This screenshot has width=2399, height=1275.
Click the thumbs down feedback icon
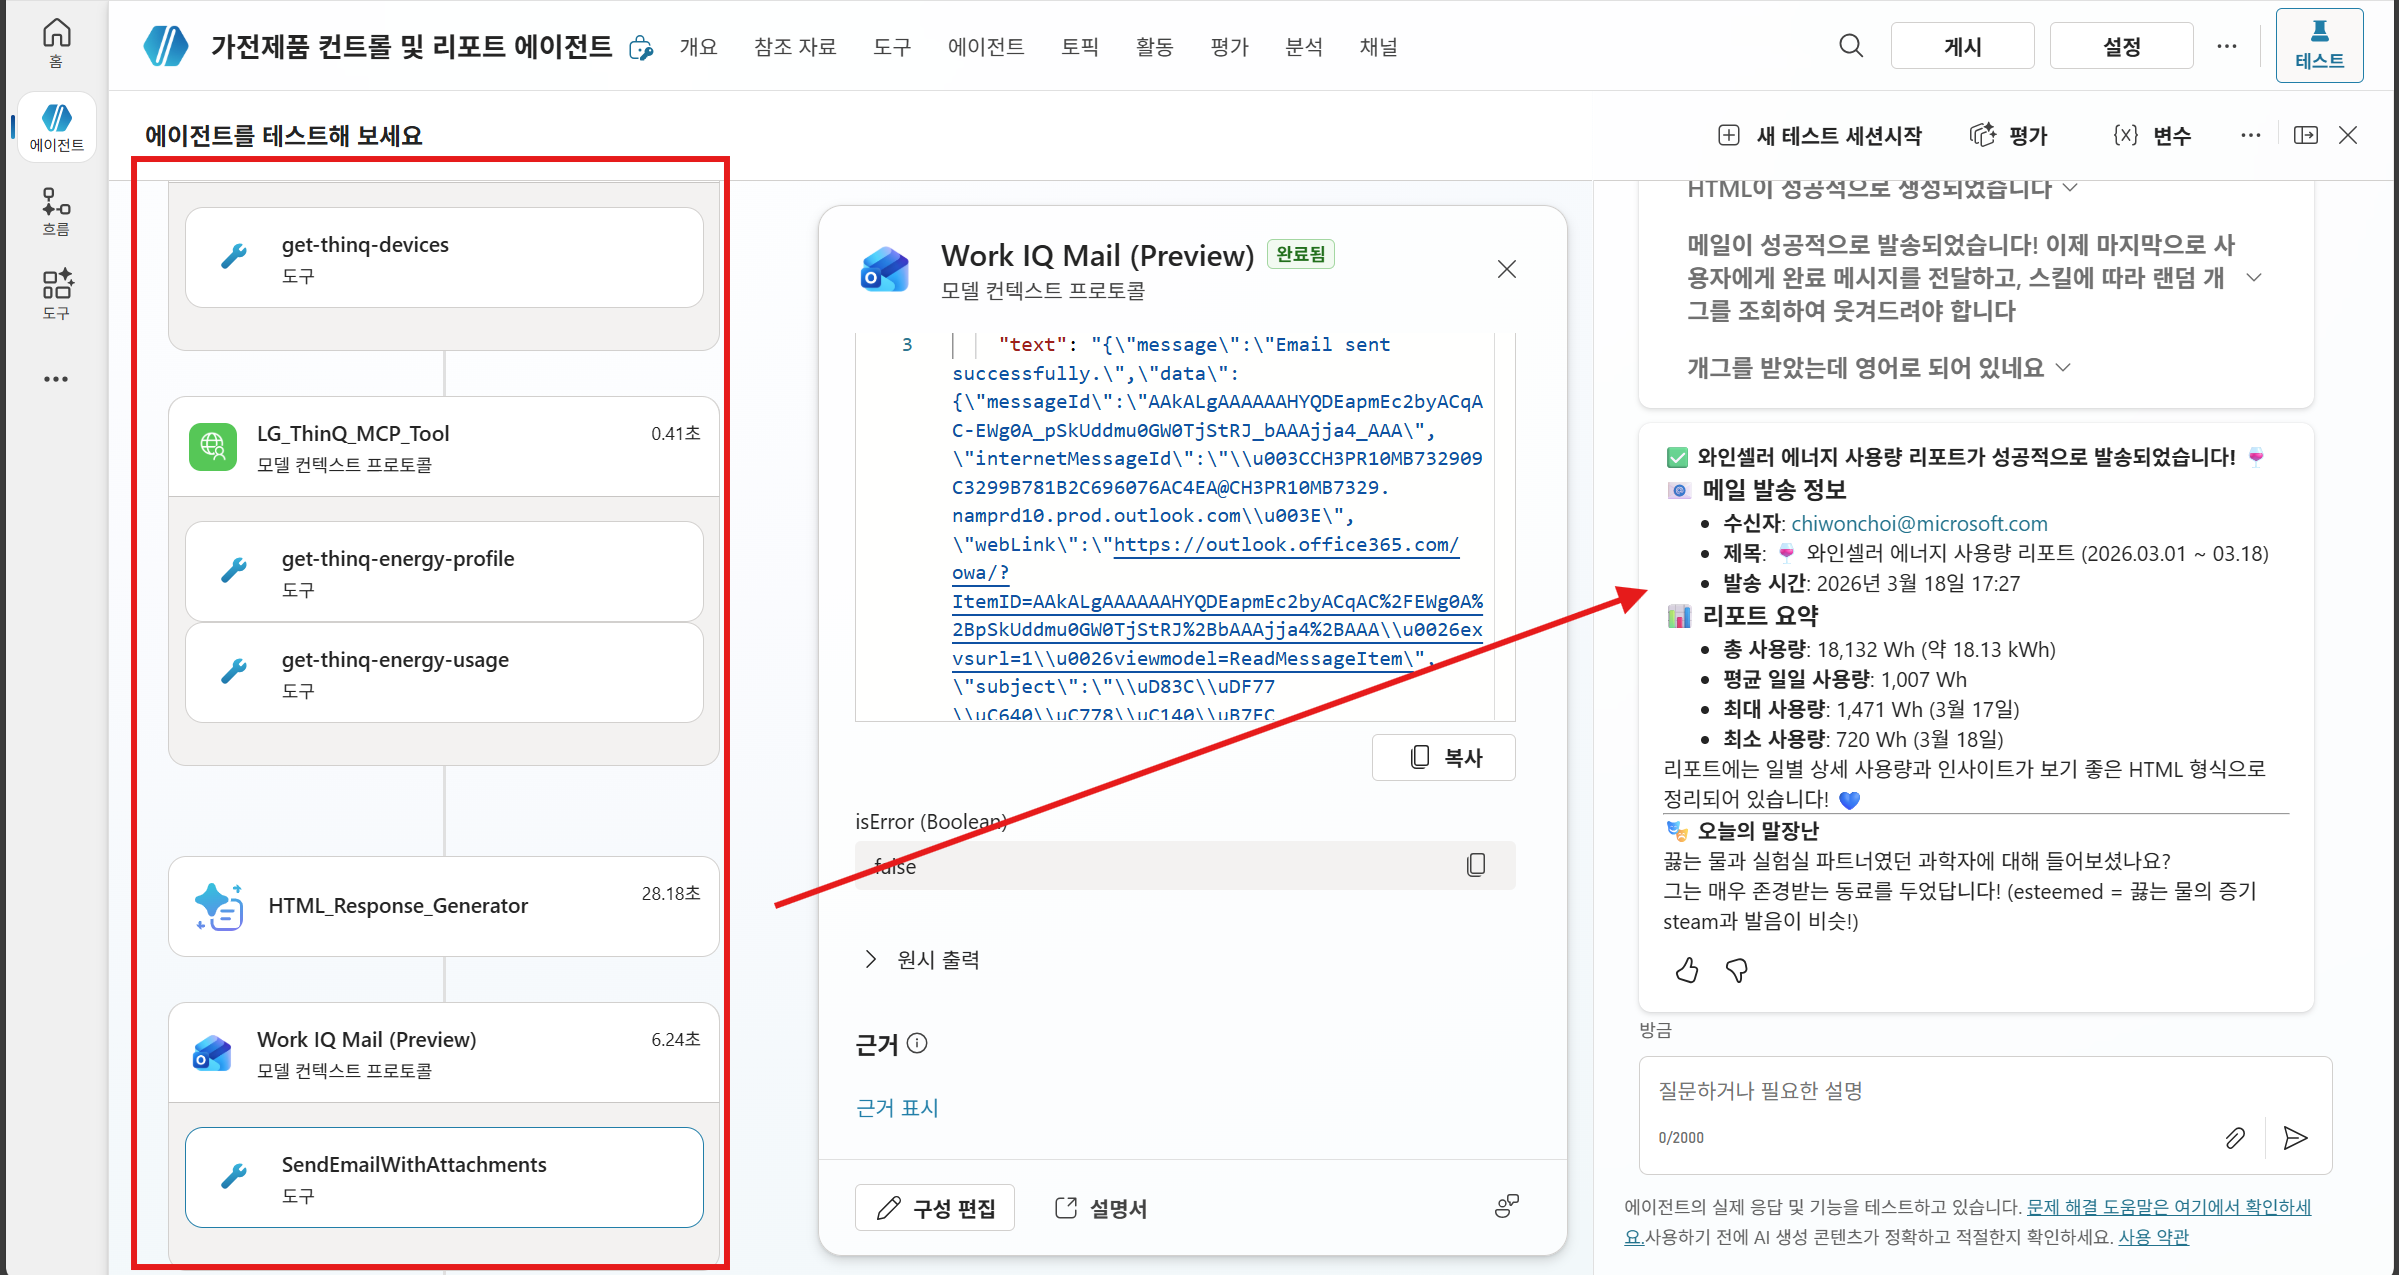[1737, 970]
